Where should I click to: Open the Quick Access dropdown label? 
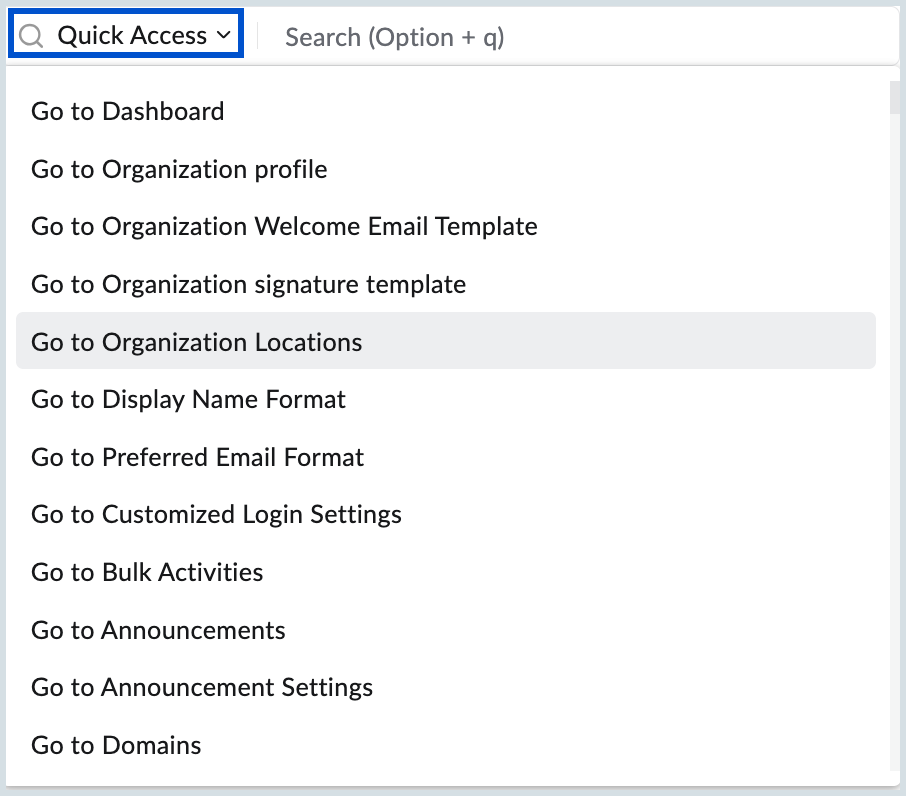tap(132, 37)
